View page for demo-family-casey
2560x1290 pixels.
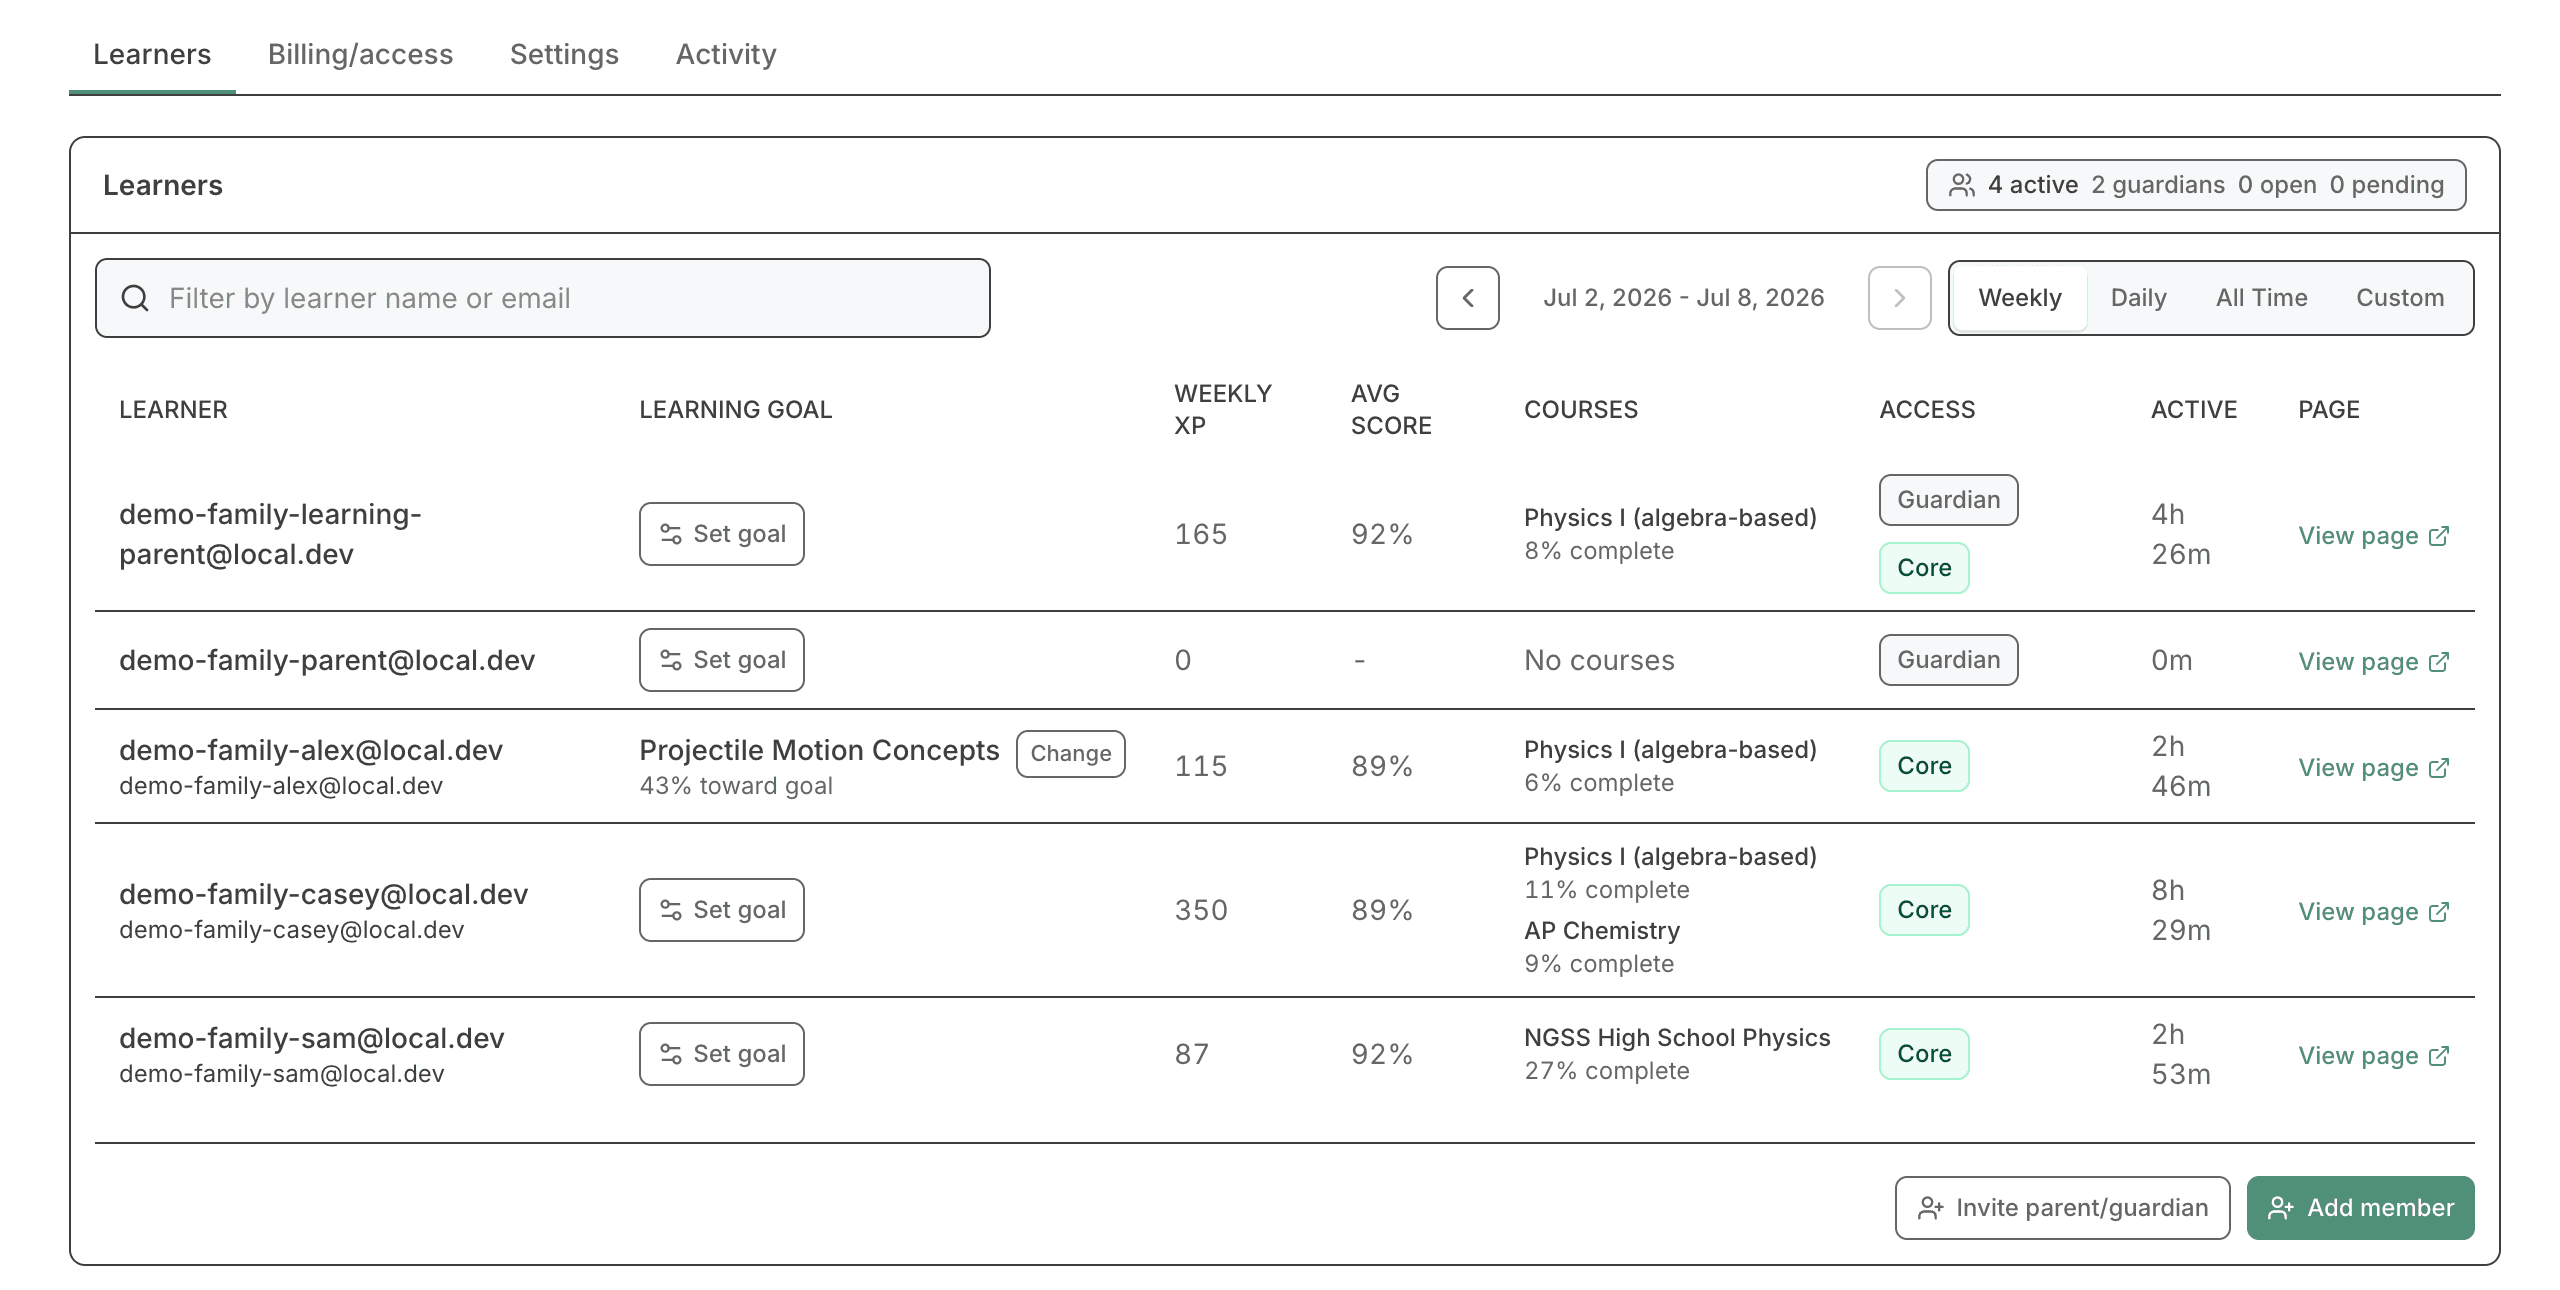point(2373,912)
